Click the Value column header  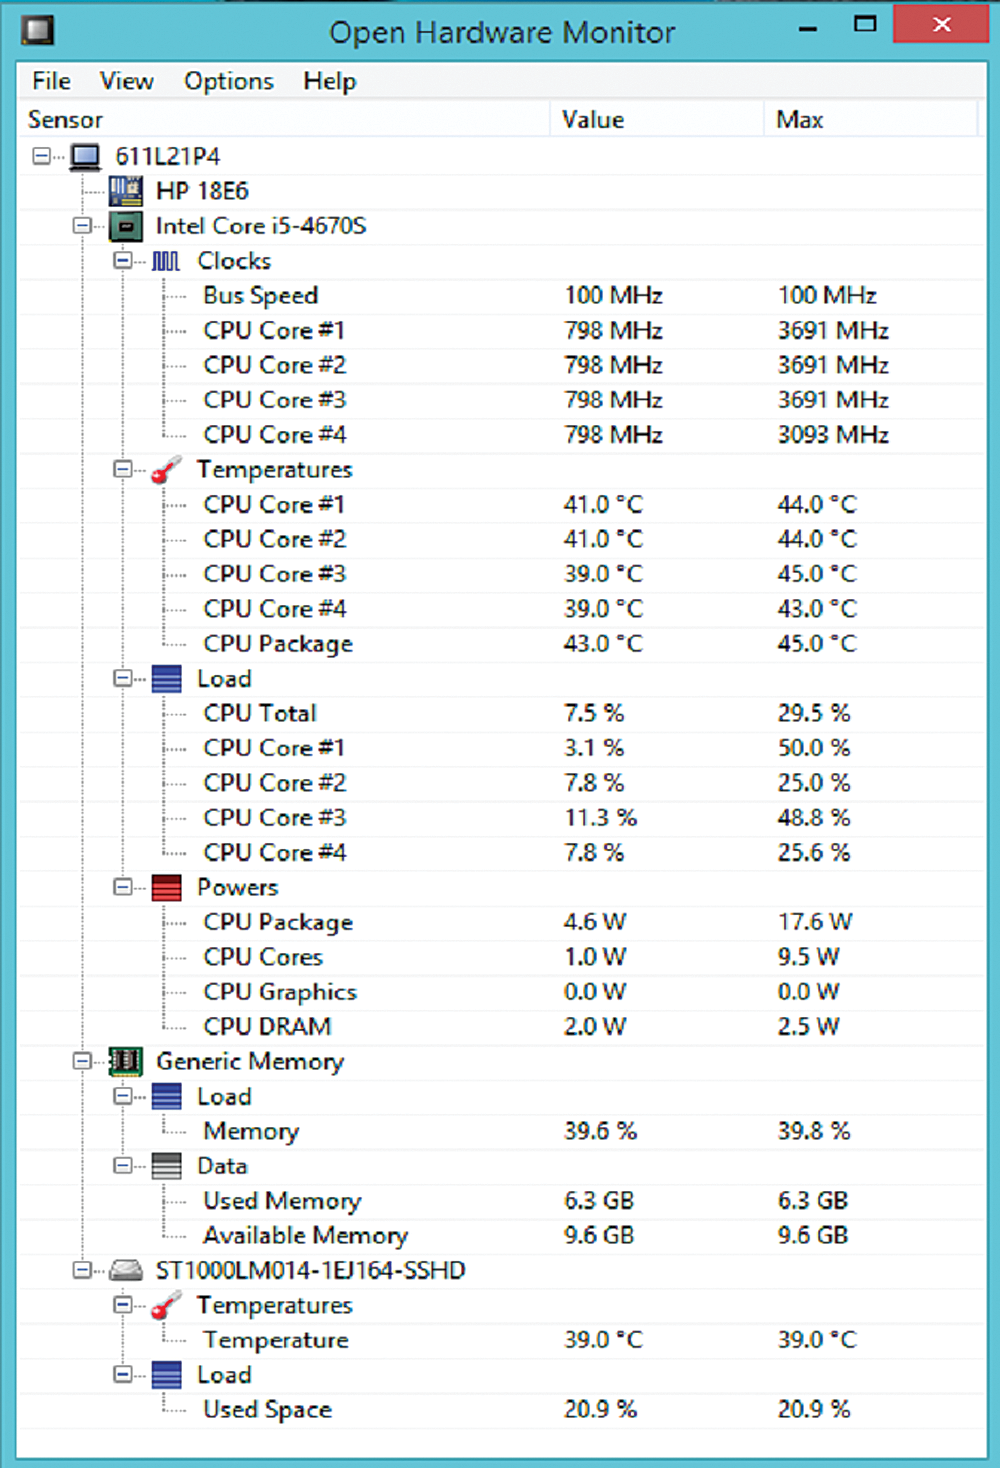click(x=593, y=120)
